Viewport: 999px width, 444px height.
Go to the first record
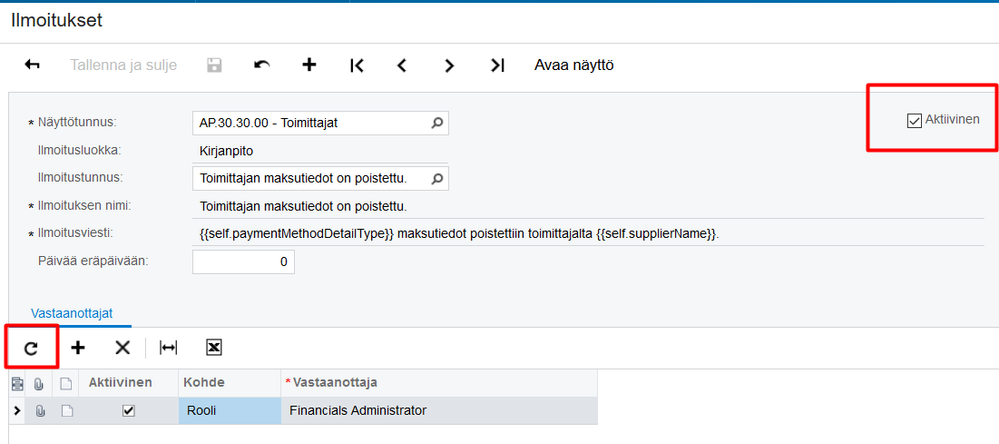(357, 65)
